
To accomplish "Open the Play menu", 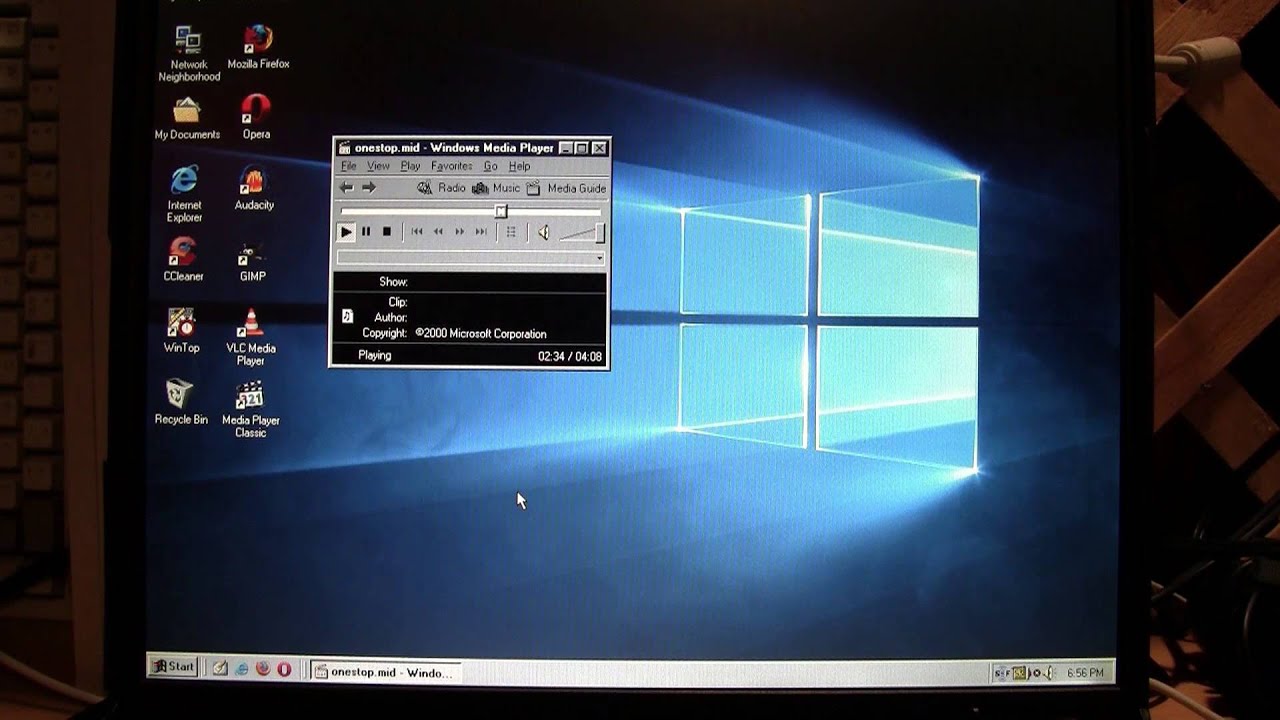I will tap(410, 166).
